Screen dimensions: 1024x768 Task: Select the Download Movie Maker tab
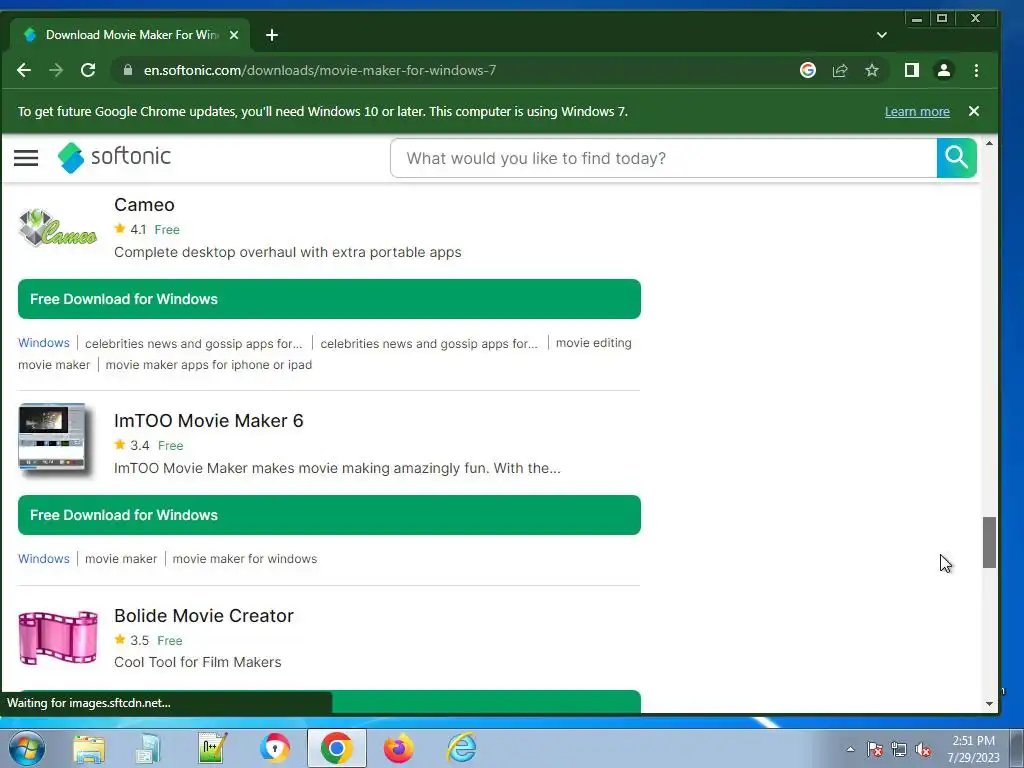[x=129, y=35]
